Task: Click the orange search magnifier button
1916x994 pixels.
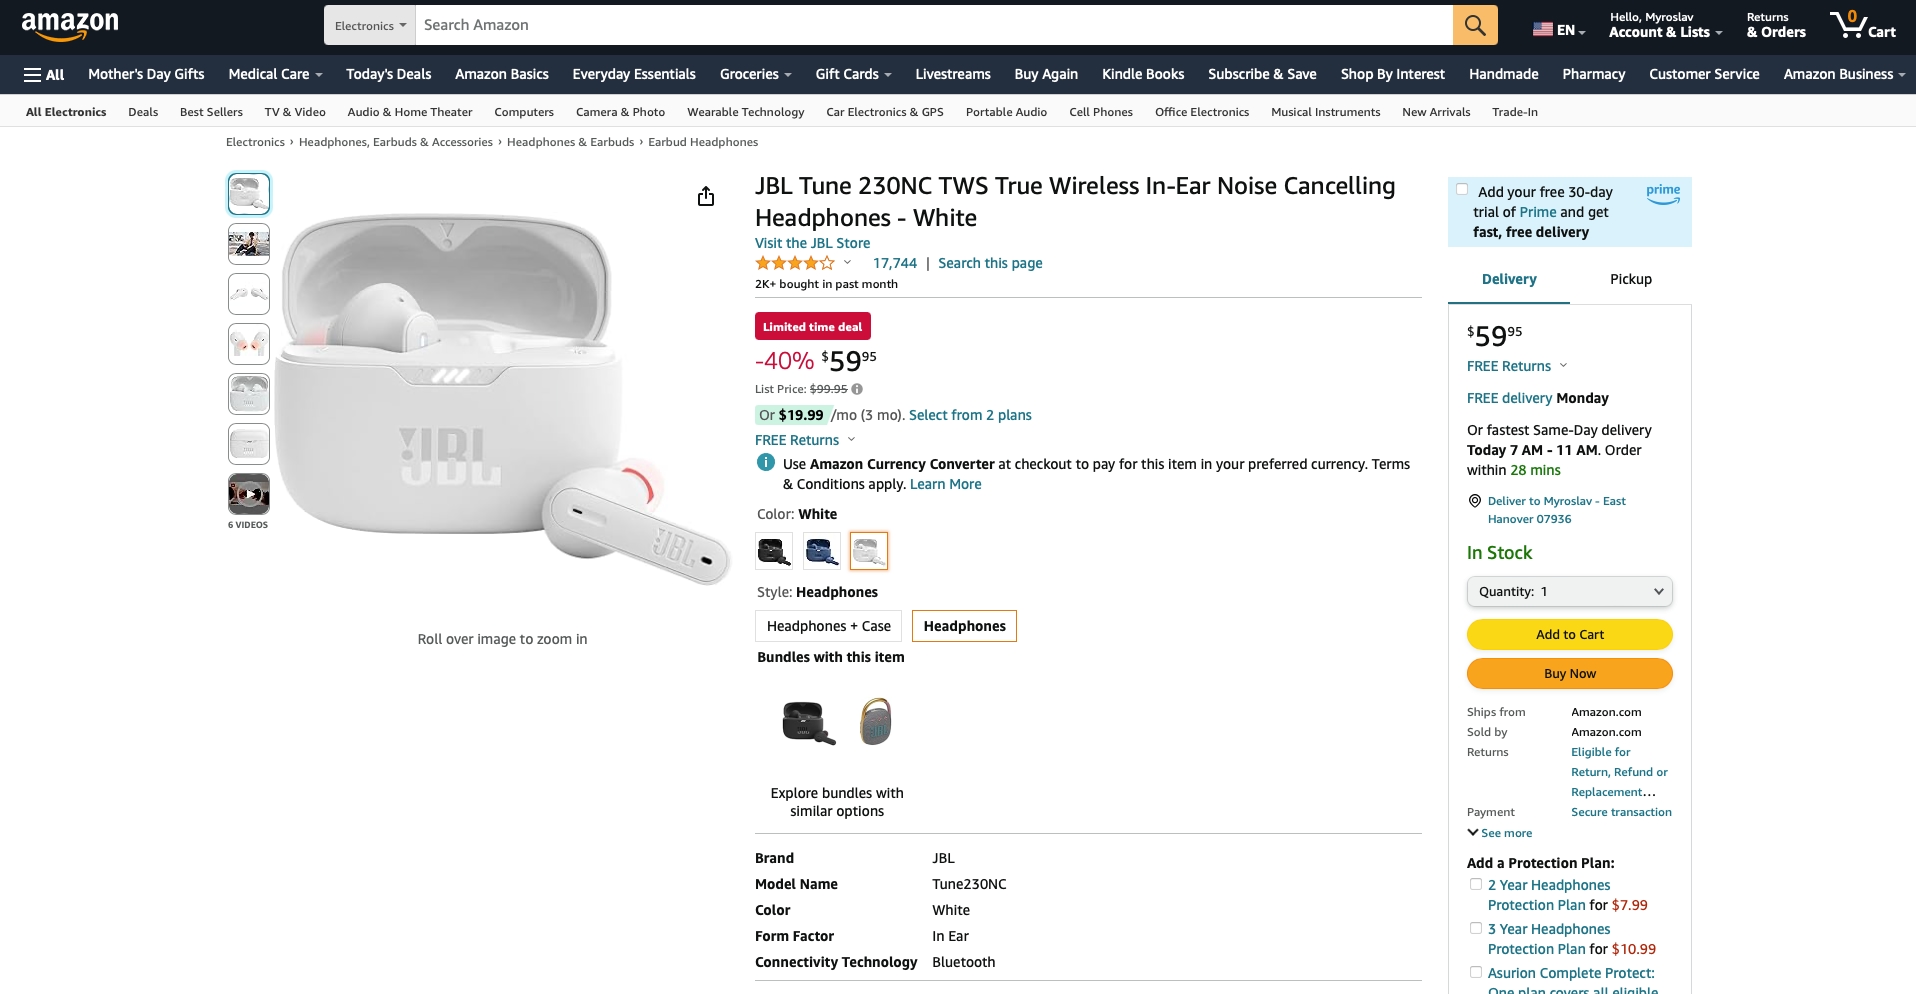Action: tap(1475, 25)
